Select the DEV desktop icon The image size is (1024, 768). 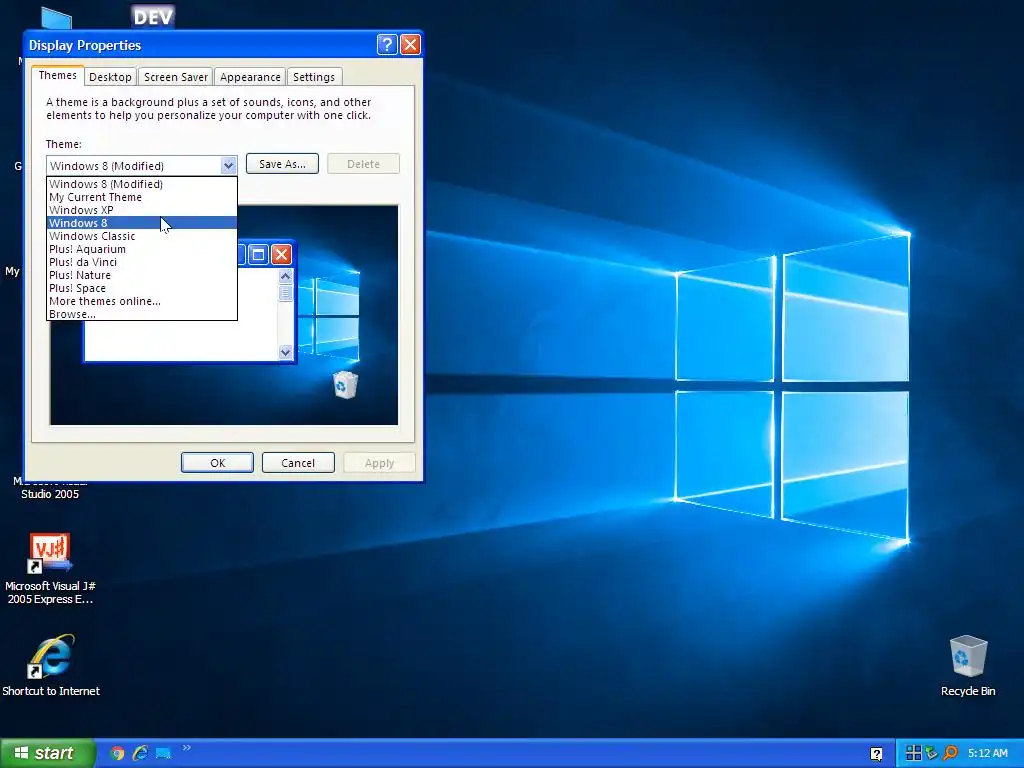tap(153, 16)
